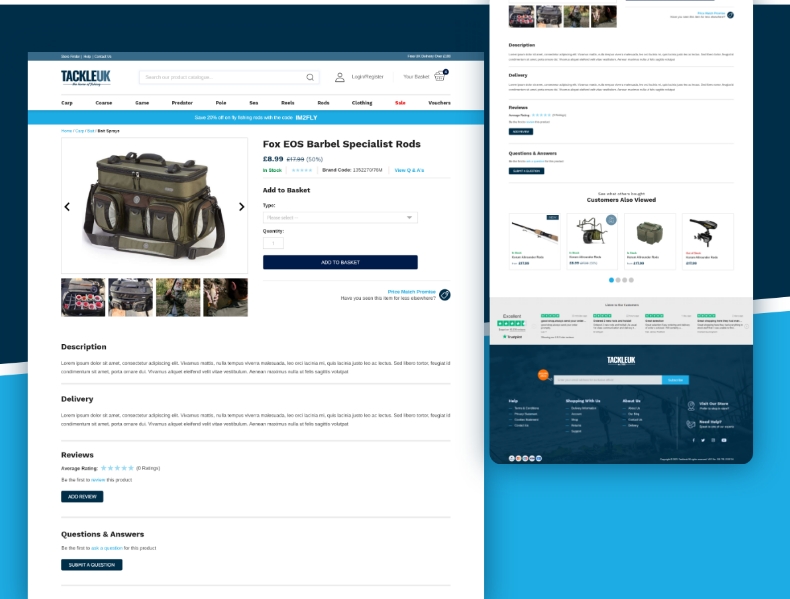
Task: Open the Sea category menu
Action: pos(253,103)
